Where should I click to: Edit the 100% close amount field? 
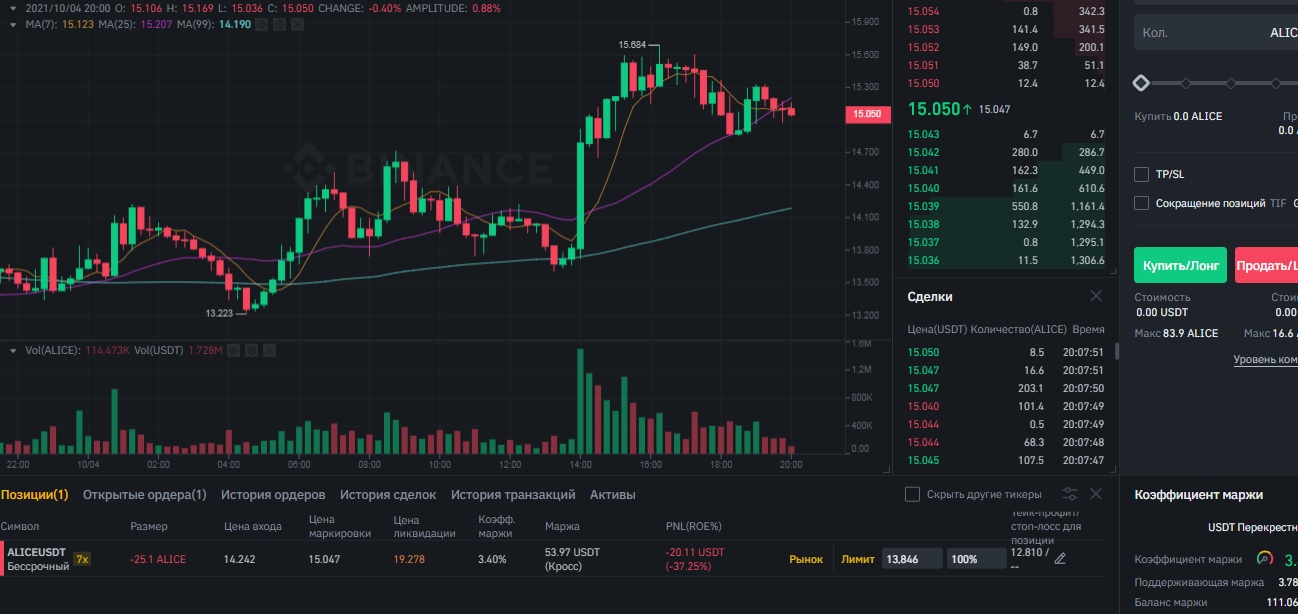[977, 559]
